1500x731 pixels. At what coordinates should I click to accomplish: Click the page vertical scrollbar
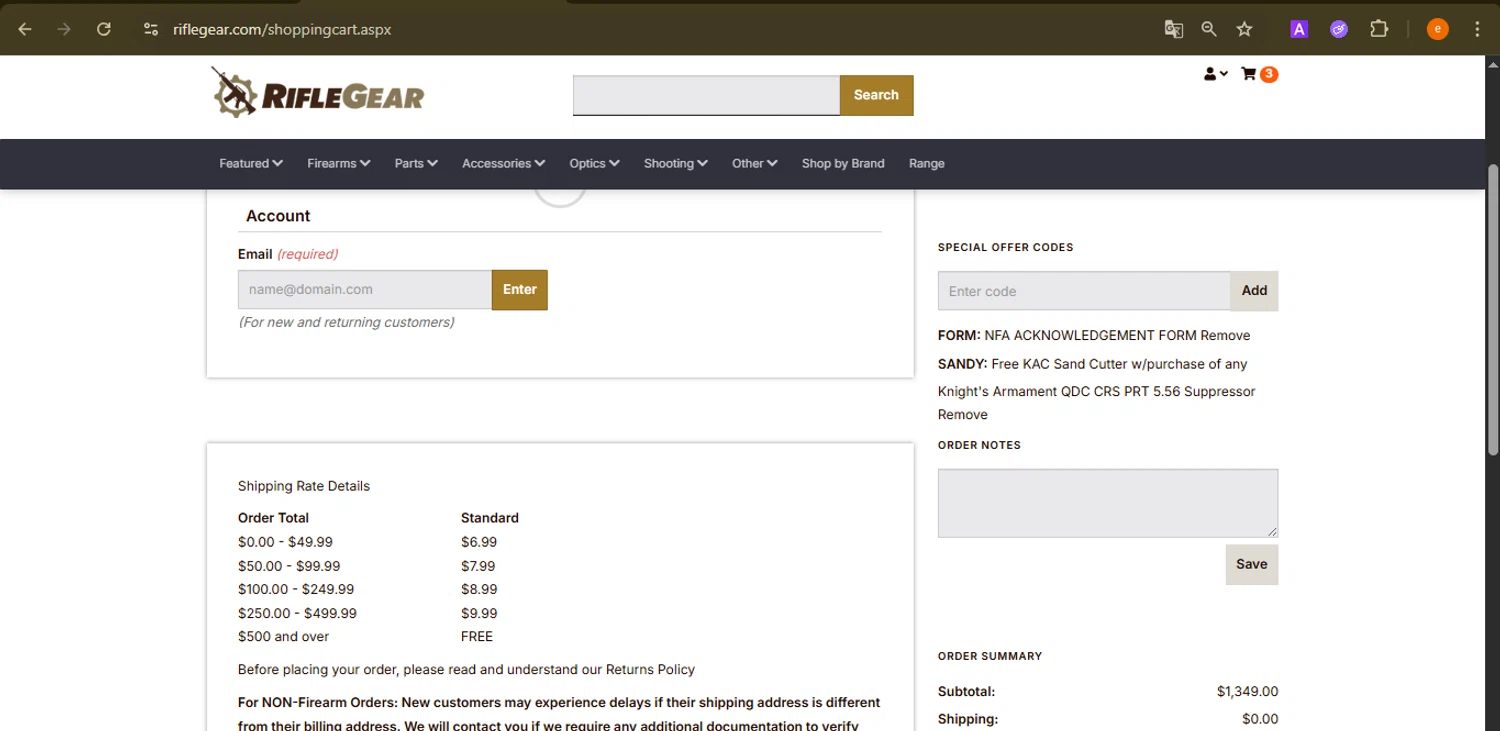1493,310
